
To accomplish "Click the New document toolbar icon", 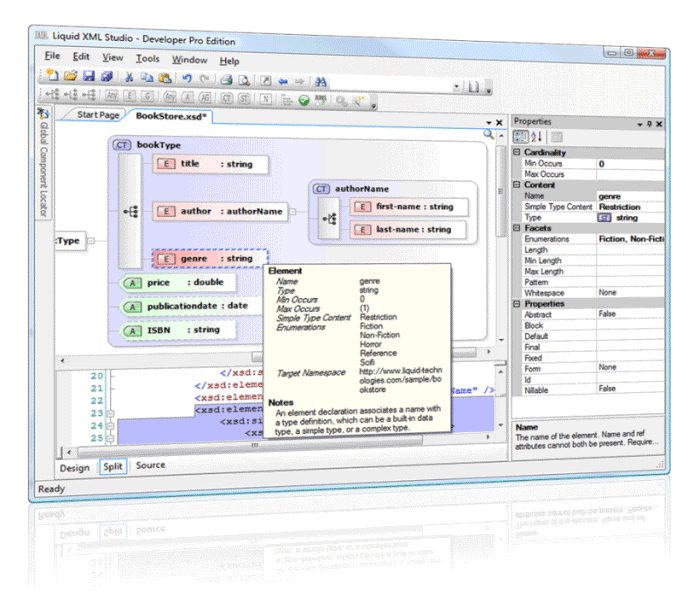I will pos(52,75).
